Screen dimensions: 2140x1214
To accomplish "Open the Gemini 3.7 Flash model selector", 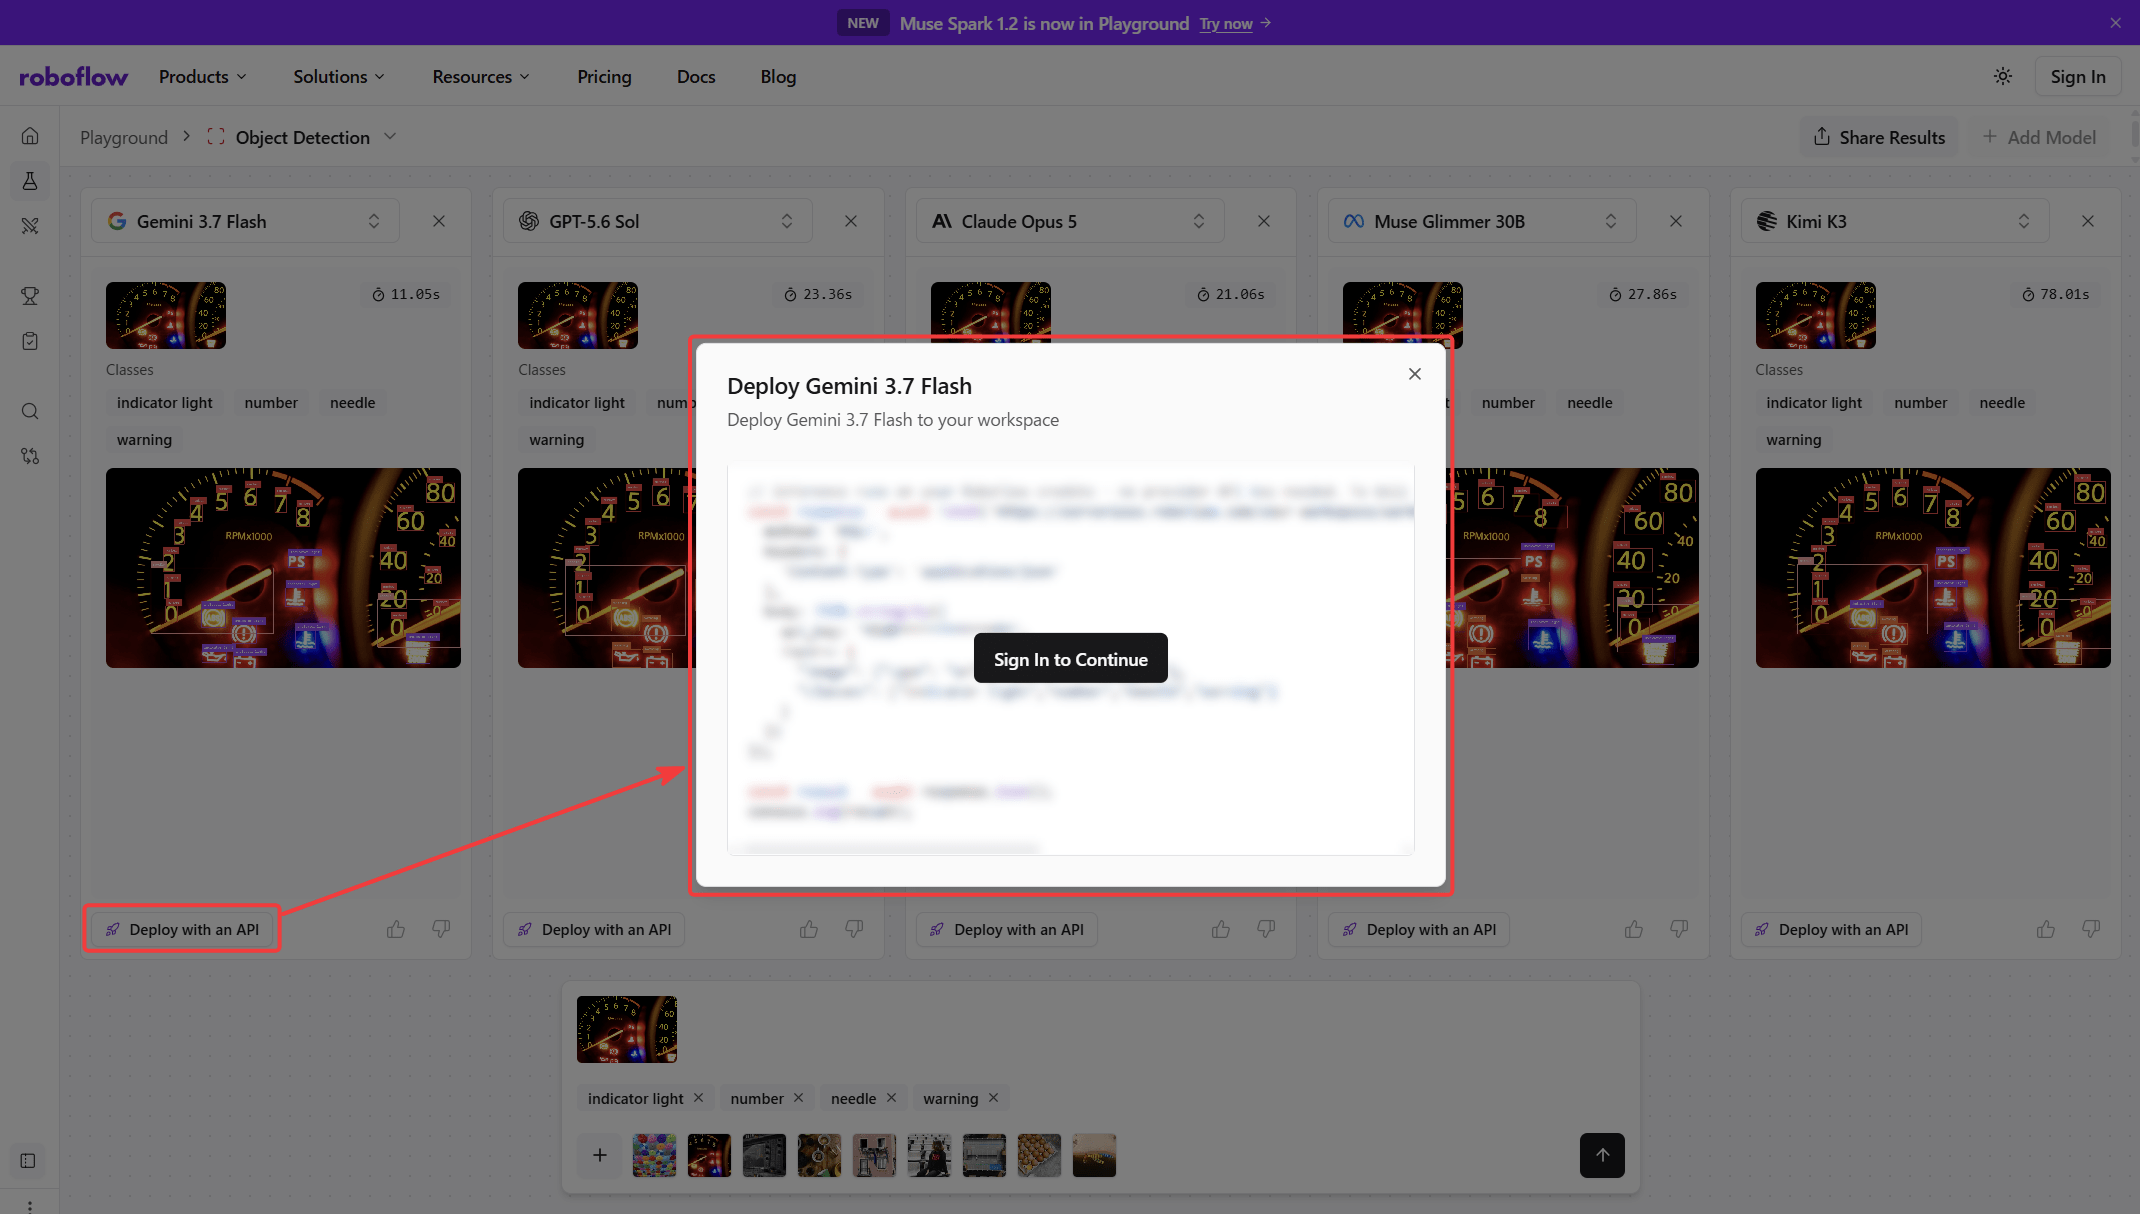I will tap(245, 221).
